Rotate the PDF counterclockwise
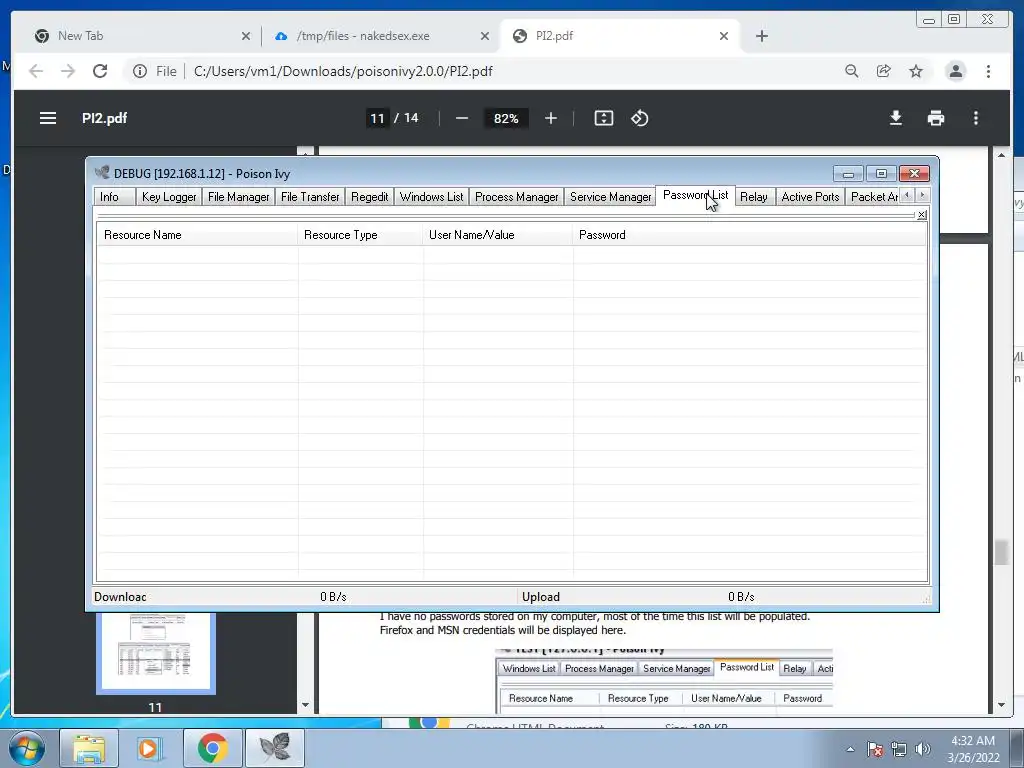This screenshot has height=768, width=1024. pyautogui.click(x=639, y=118)
